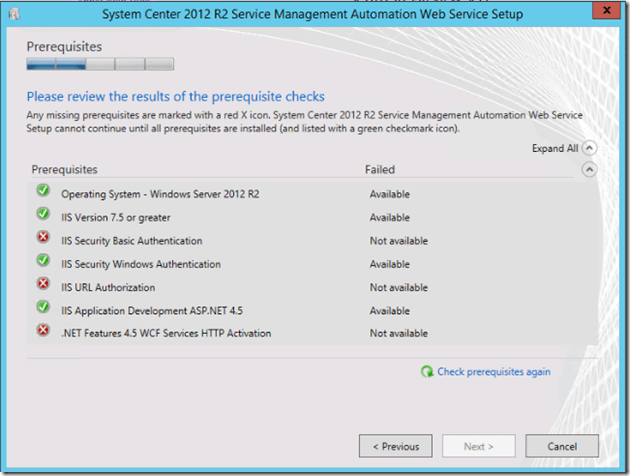This screenshot has height=476, width=630.
Task: Click green checkmark icon for Operating System prerequisite
Action: click(x=43, y=191)
